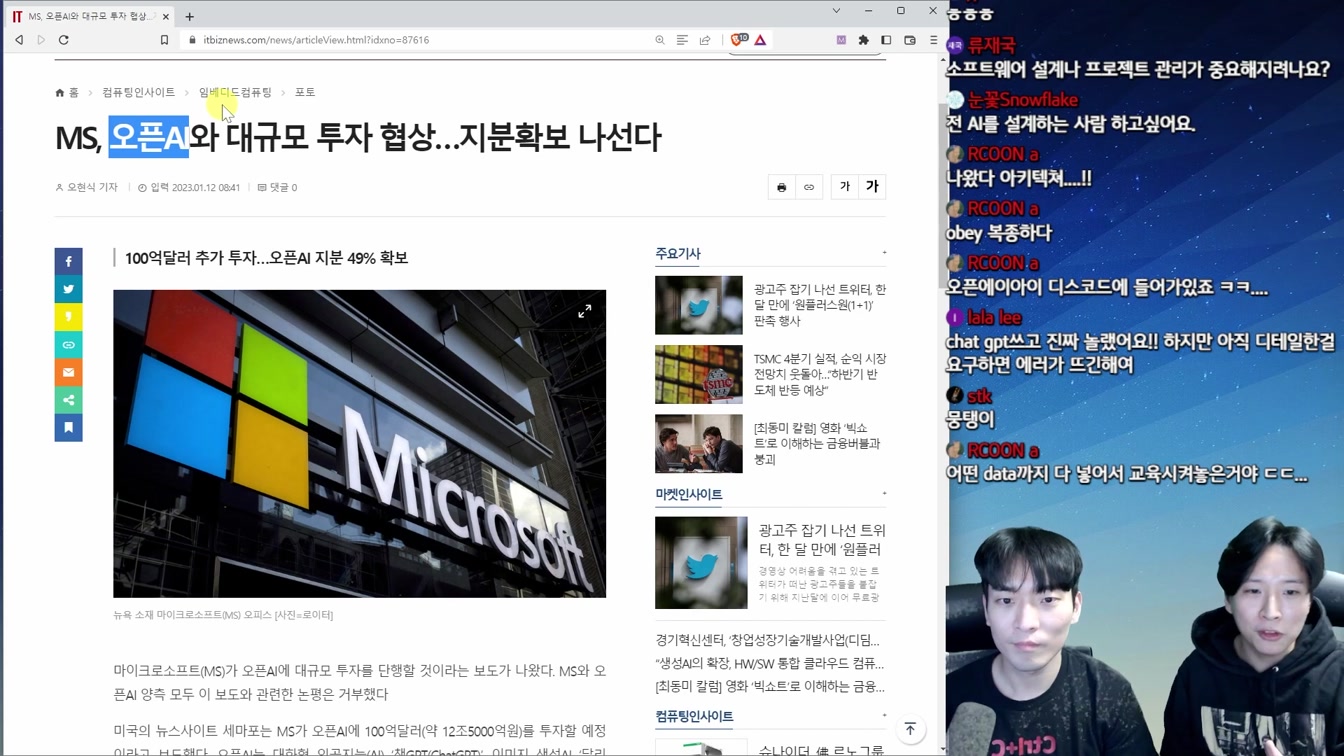1344x756 pixels.
Task: Open the tab search chevron dropdown
Action: [x=836, y=11]
